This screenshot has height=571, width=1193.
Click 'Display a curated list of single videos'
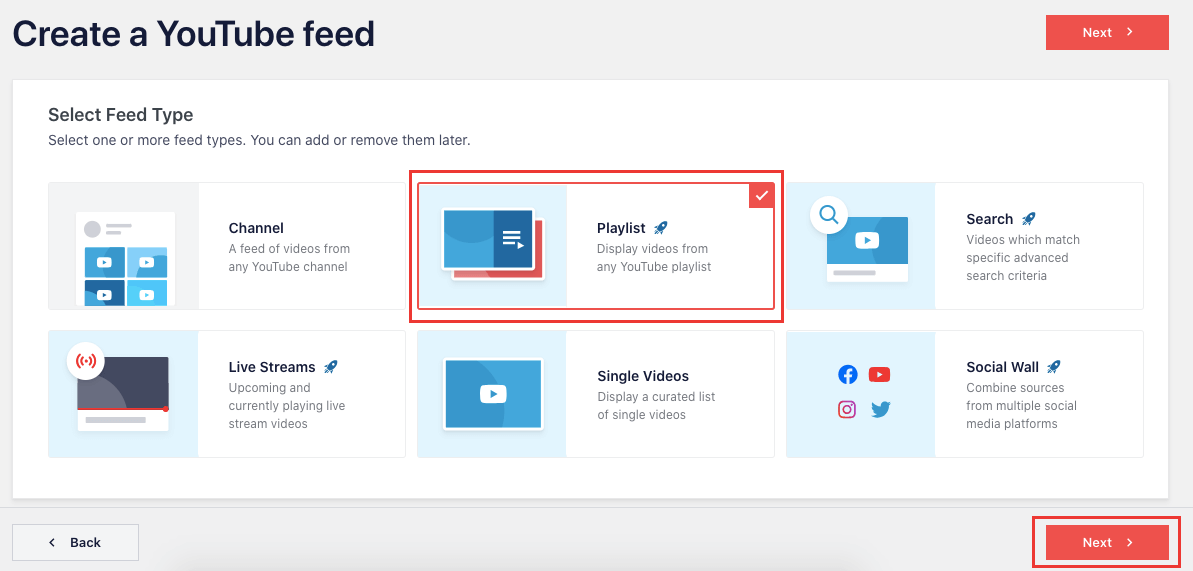point(656,406)
